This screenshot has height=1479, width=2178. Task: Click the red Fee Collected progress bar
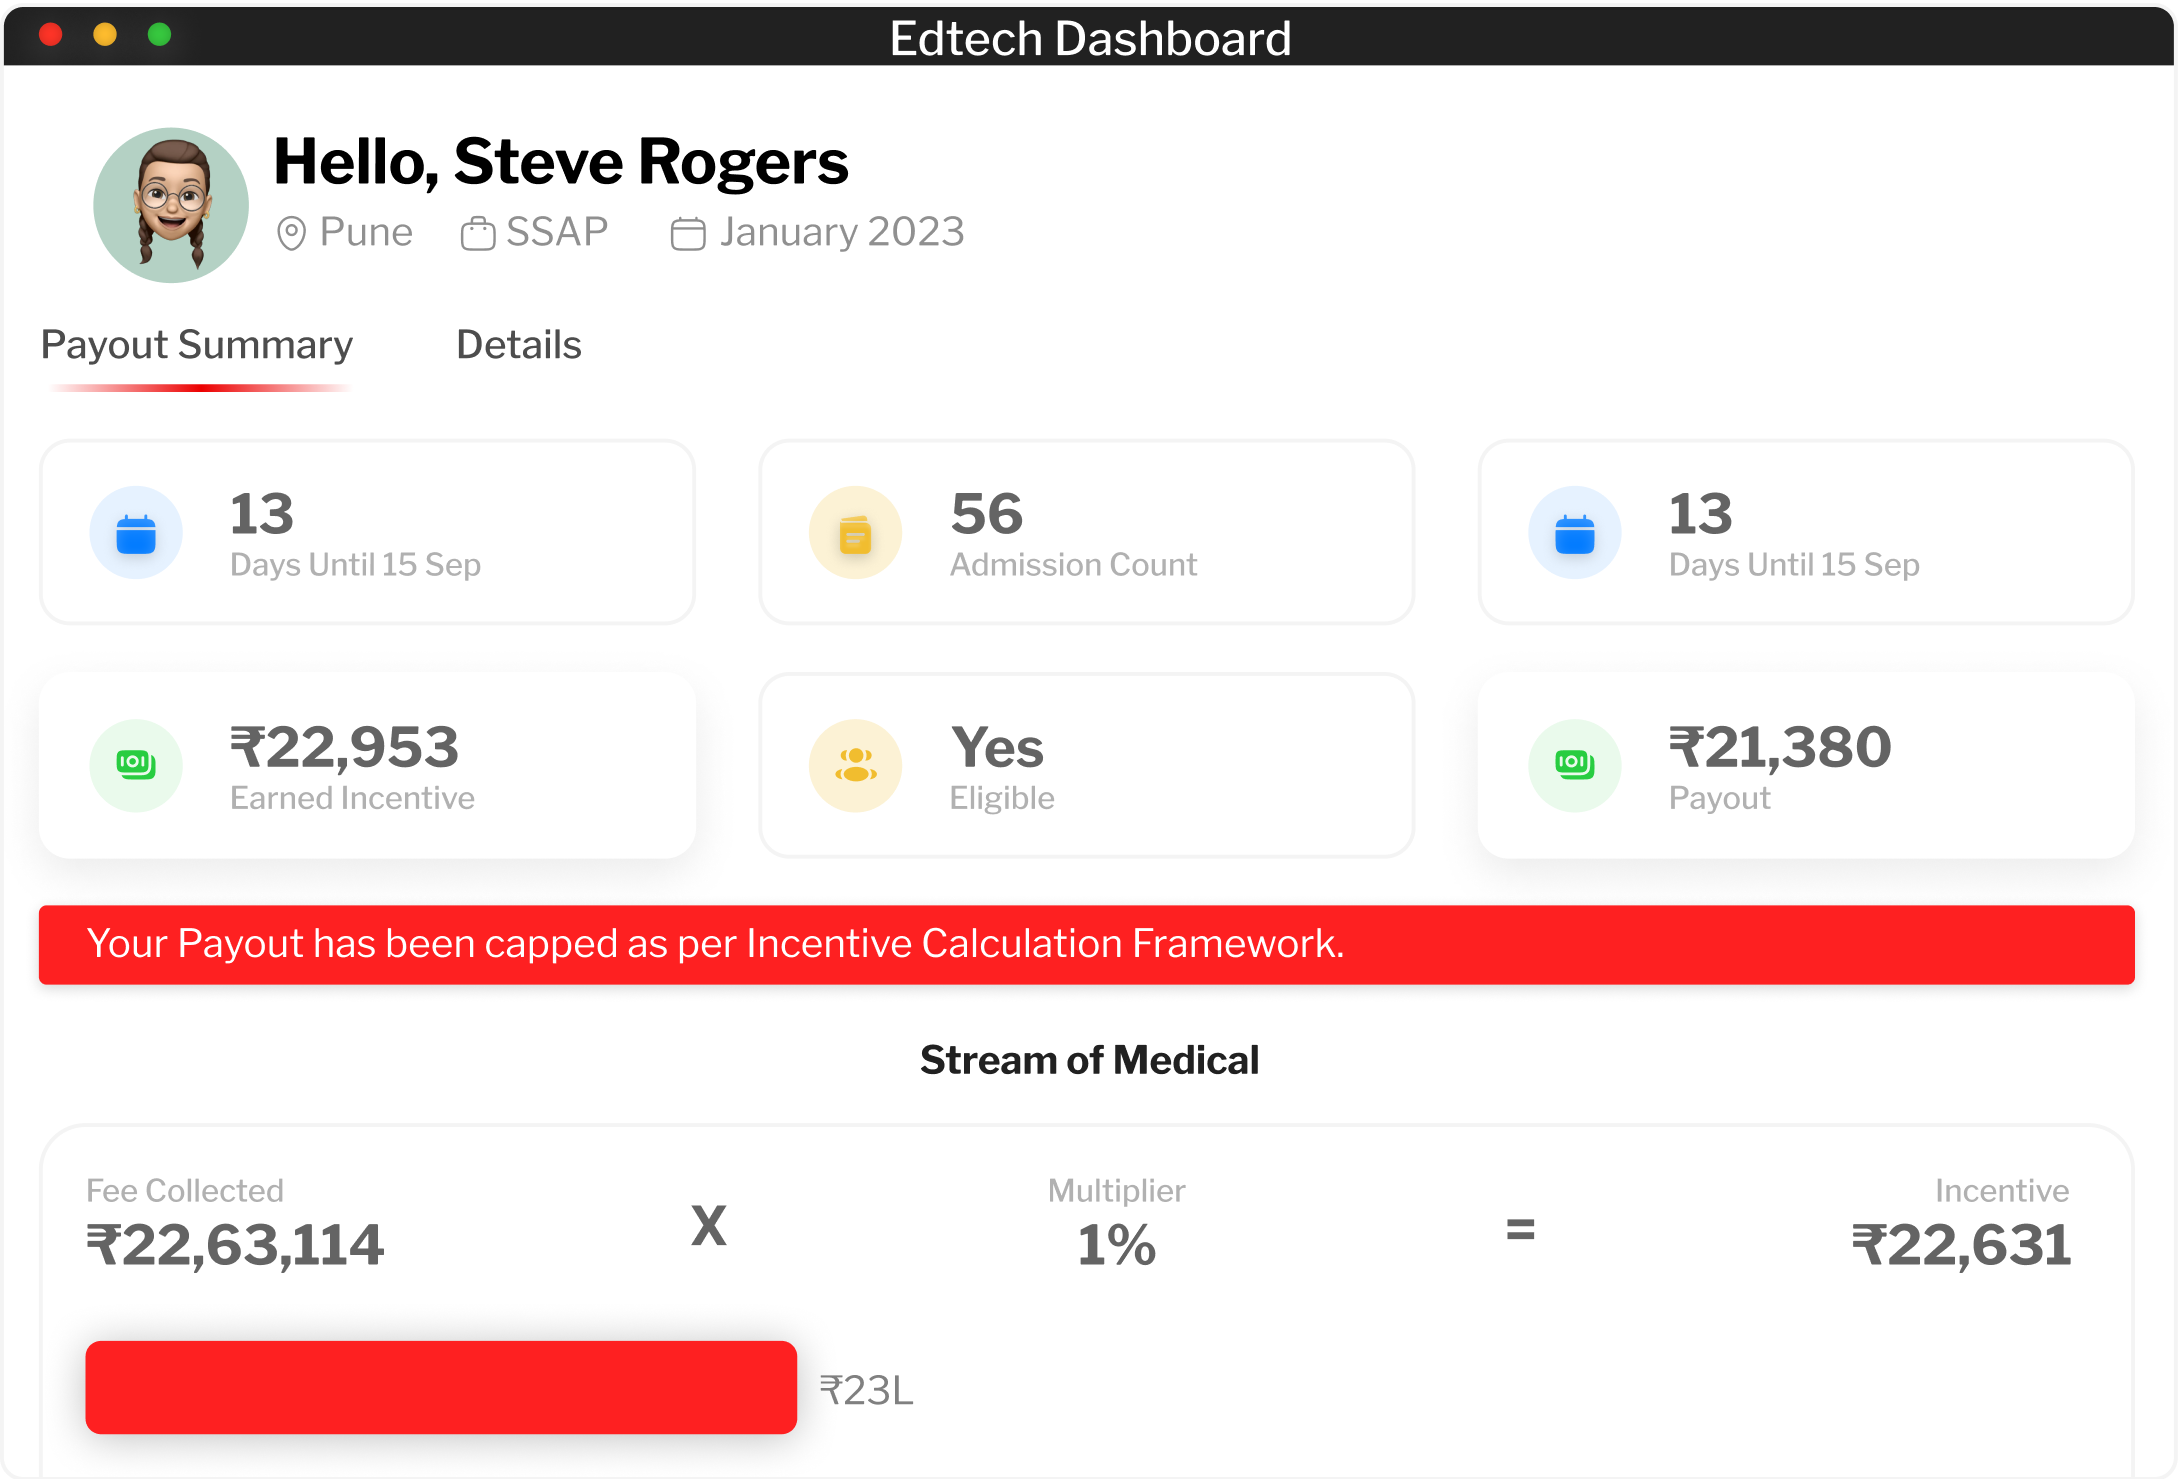point(441,1387)
